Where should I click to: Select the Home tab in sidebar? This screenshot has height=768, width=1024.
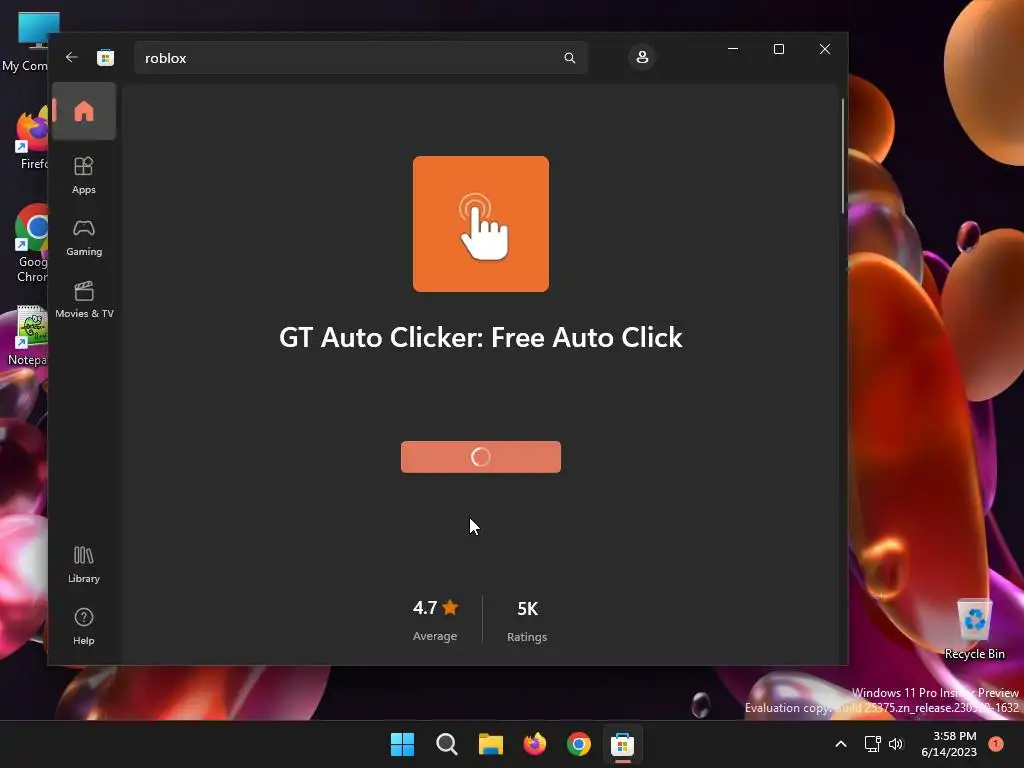pyautogui.click(x=84, y=111)
